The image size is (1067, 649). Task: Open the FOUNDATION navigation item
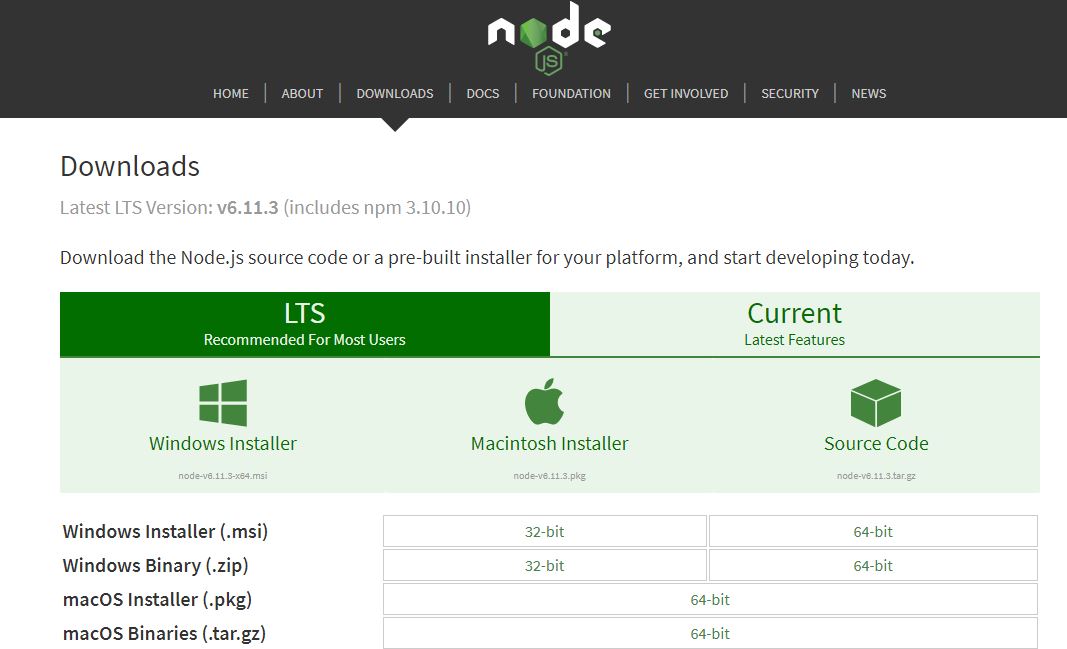point(571,93)
